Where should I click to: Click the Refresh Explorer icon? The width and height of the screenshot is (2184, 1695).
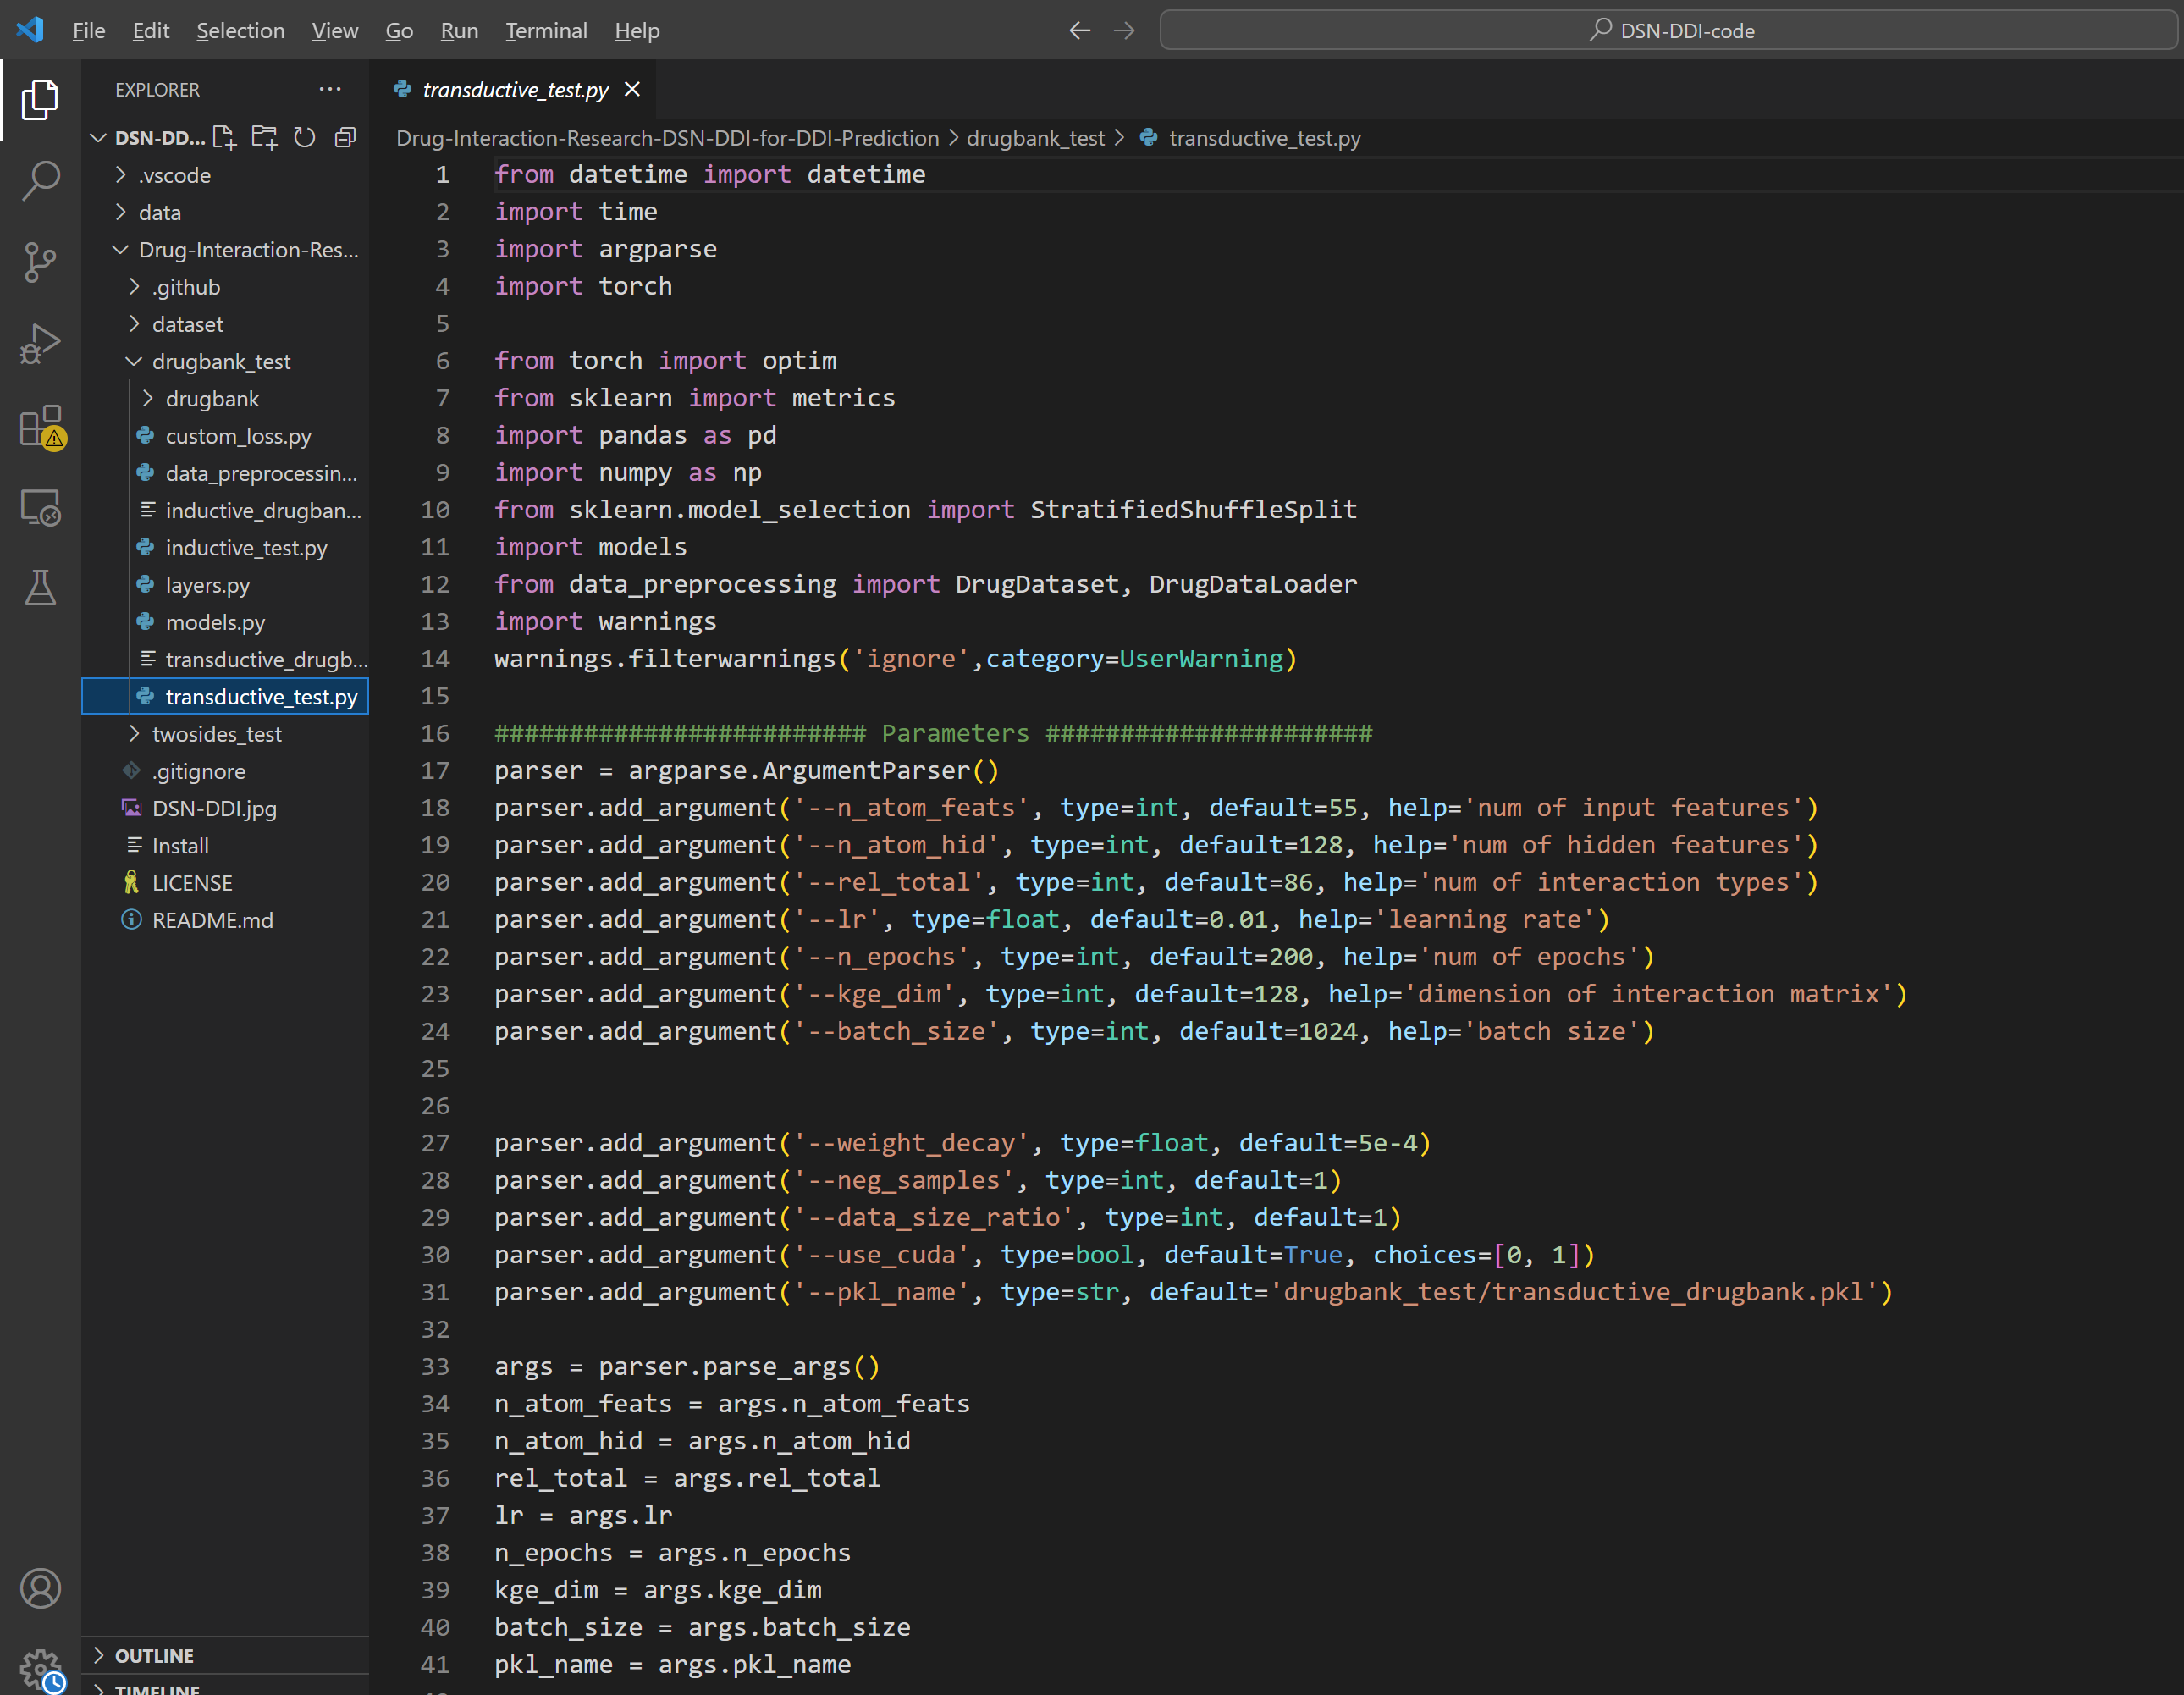pos(304,137)
